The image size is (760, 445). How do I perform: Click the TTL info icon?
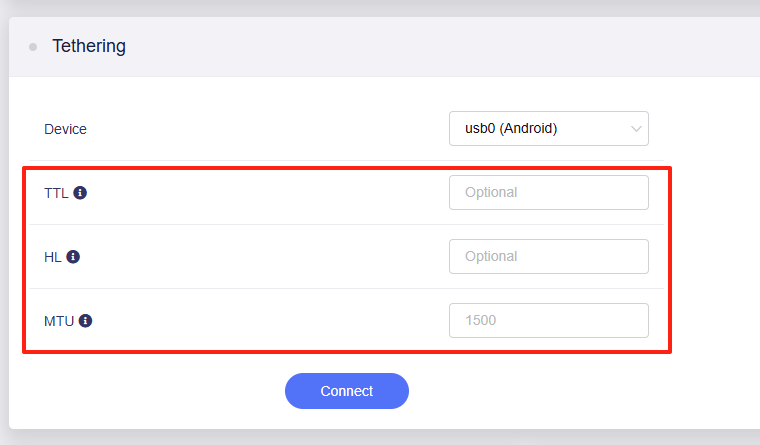[x=80, y=192]
